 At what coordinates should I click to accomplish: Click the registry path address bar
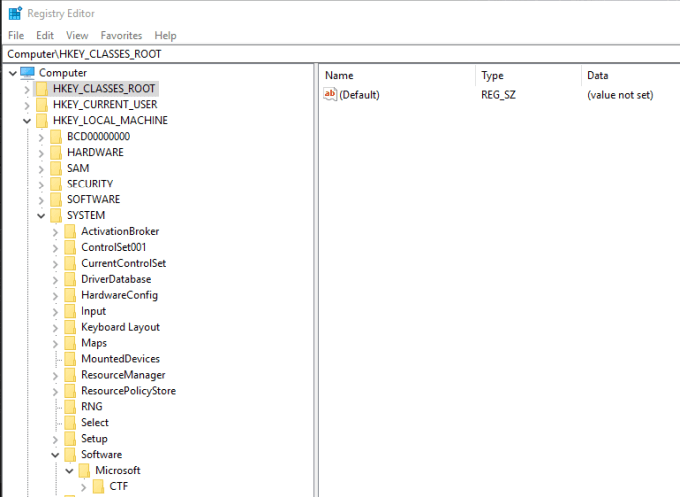[x=341, y=54]
